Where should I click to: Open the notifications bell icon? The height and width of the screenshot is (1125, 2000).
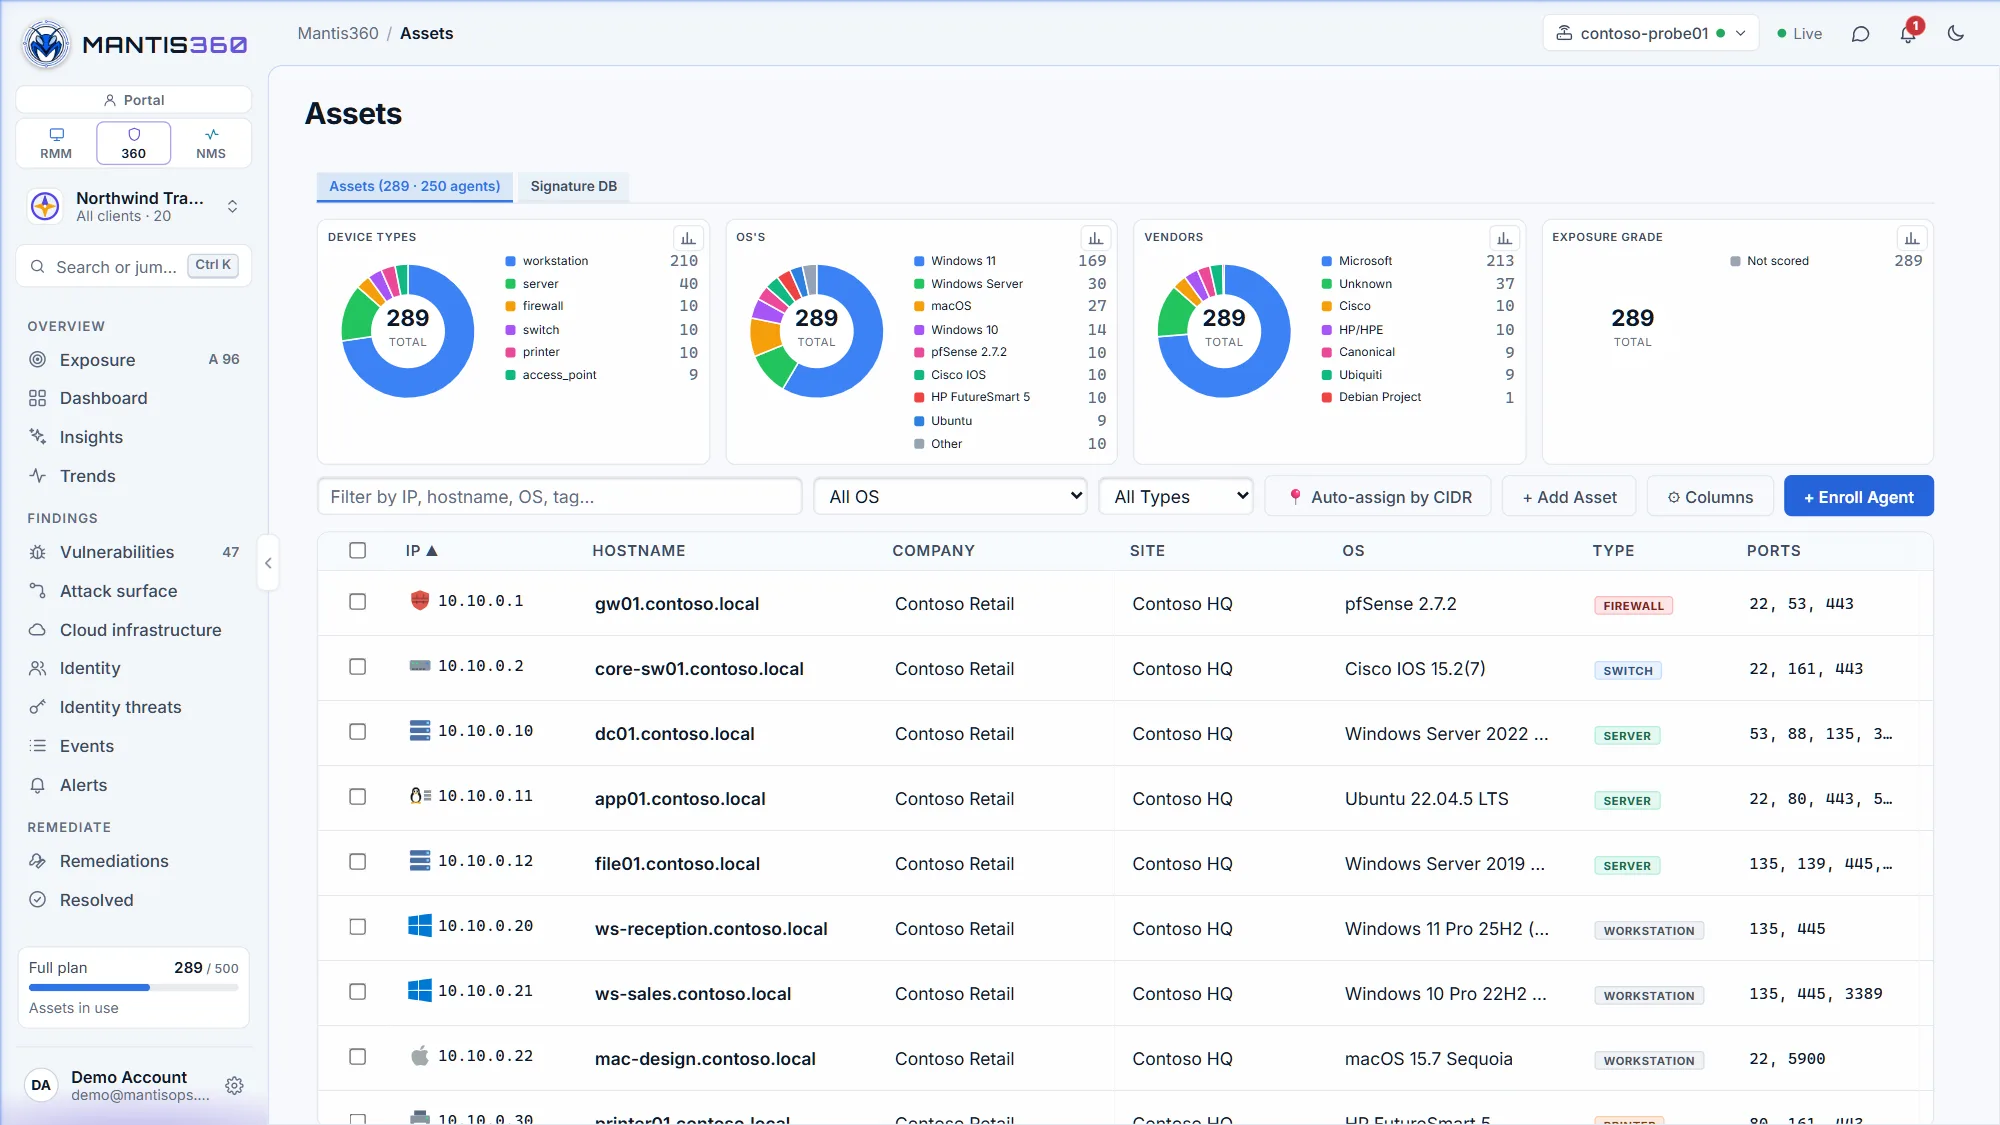coord(1908,33)
